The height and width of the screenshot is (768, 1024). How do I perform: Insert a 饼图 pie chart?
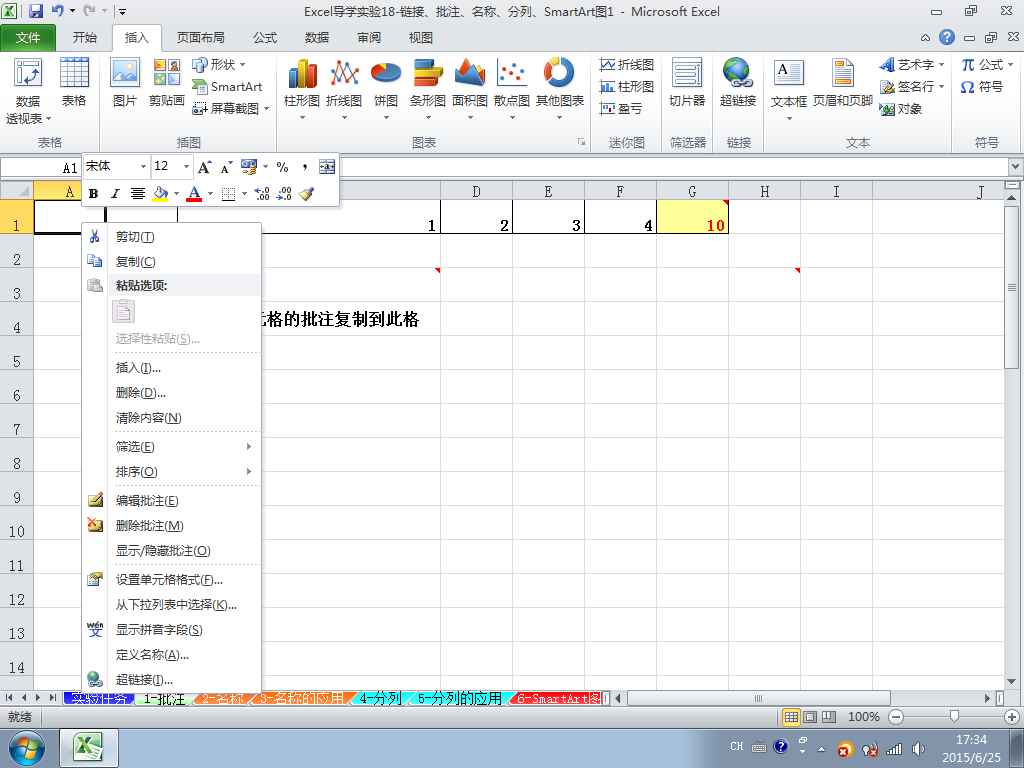tap(386, 90)
